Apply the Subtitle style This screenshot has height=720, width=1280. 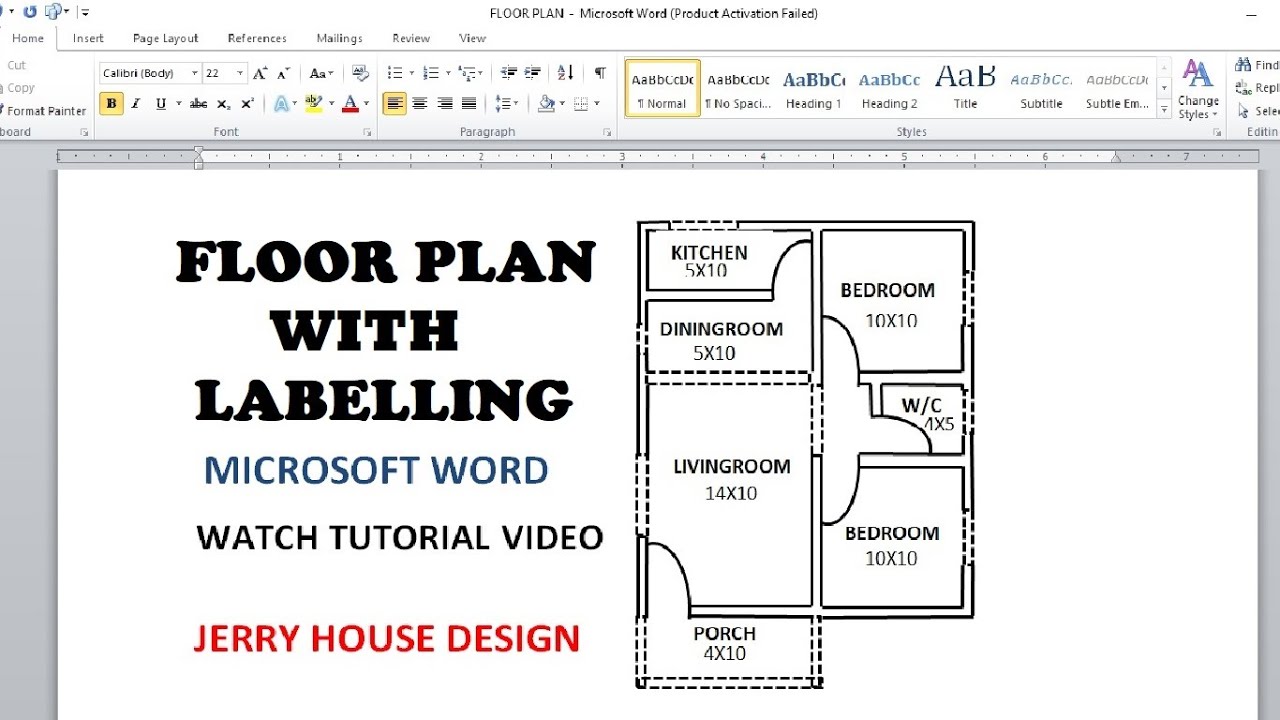[1041, 88]
